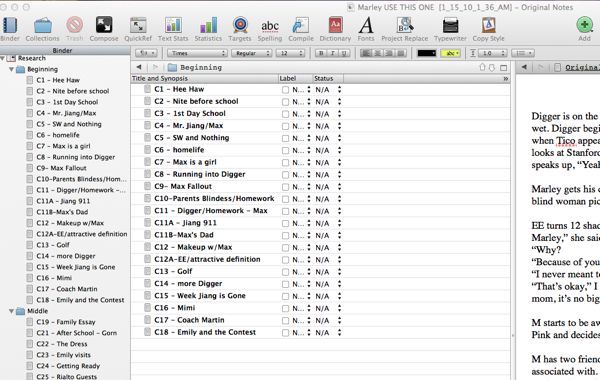This screenshot has height=380, width=600.
Task: Add a new document with Add button
Action: pos(584,25)
